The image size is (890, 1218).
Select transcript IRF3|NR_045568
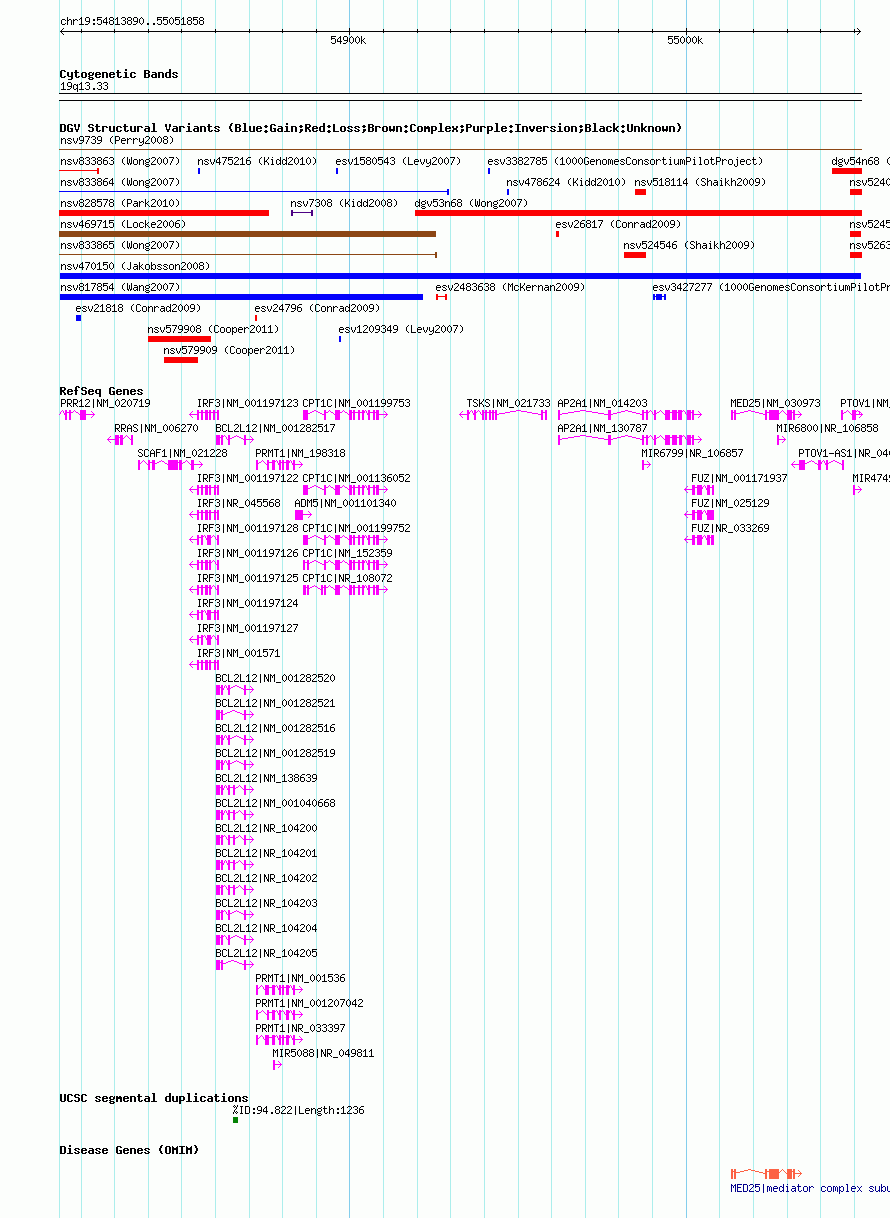pyautogui.click(x=238, y=503)
